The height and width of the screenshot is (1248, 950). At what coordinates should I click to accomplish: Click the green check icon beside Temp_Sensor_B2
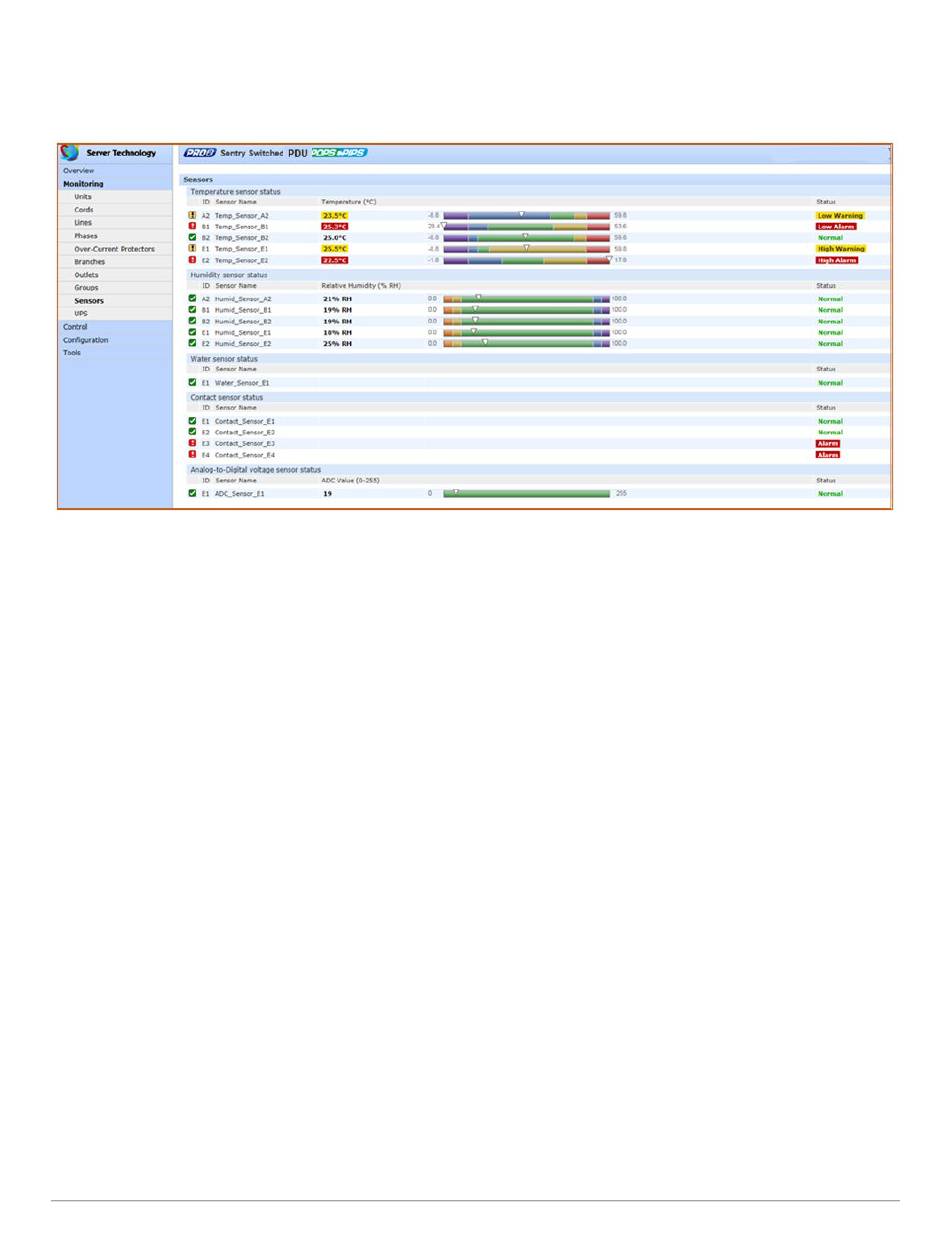tap(192, 237)
